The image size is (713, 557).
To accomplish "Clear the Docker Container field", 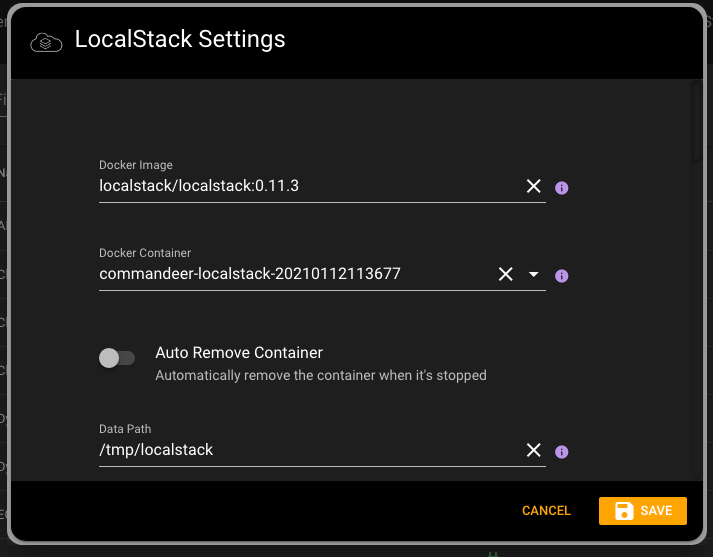I will [x=506, y=274].
